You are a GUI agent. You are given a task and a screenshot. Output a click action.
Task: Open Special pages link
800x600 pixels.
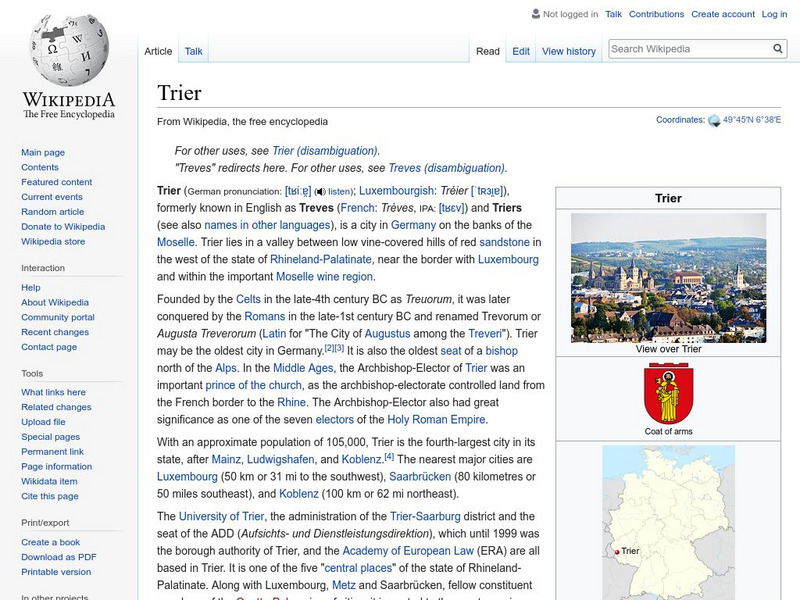point(51,436)
